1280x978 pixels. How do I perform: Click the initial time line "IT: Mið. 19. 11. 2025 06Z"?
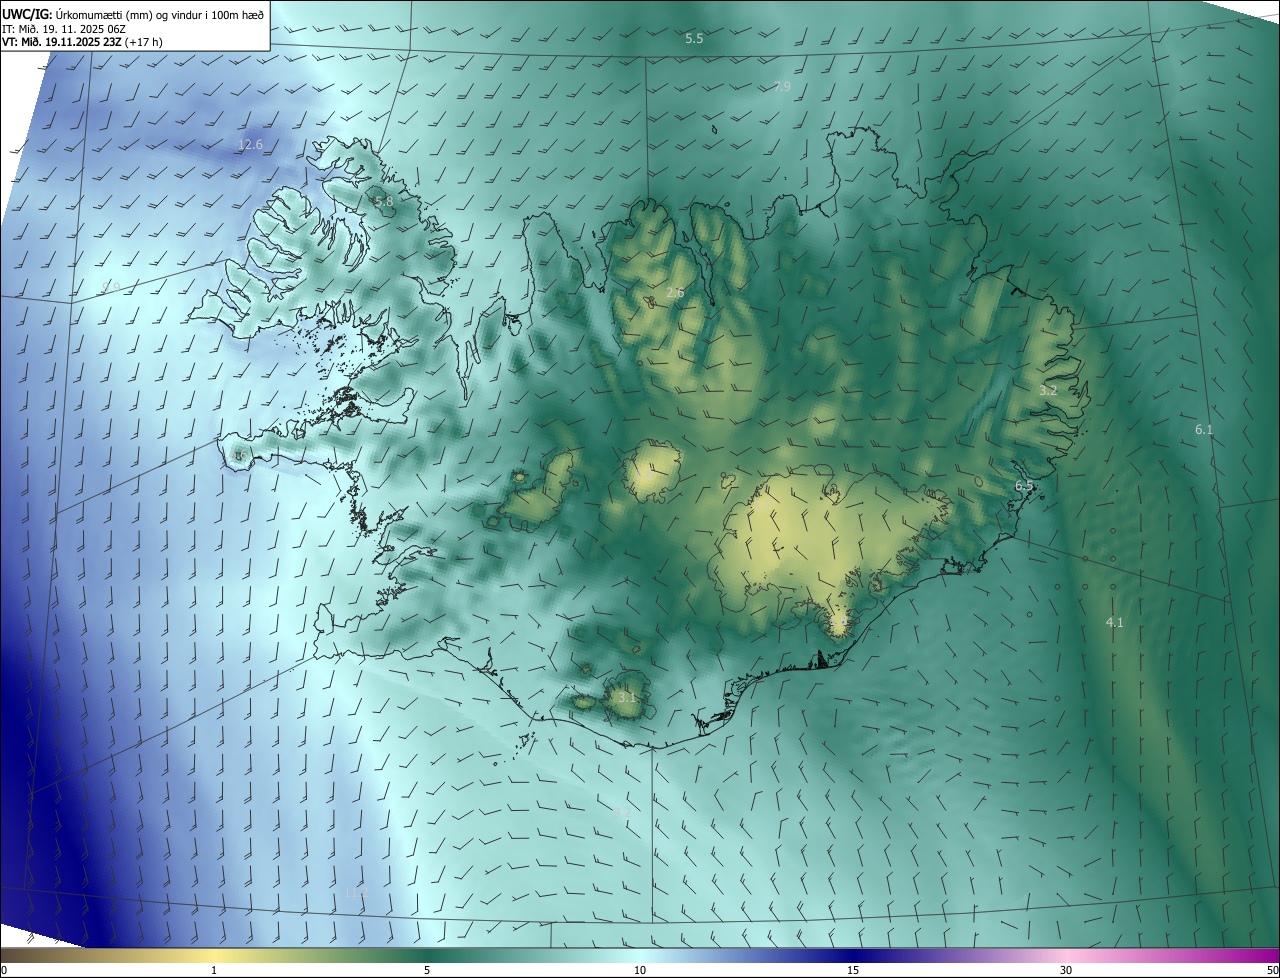(64, 29)
